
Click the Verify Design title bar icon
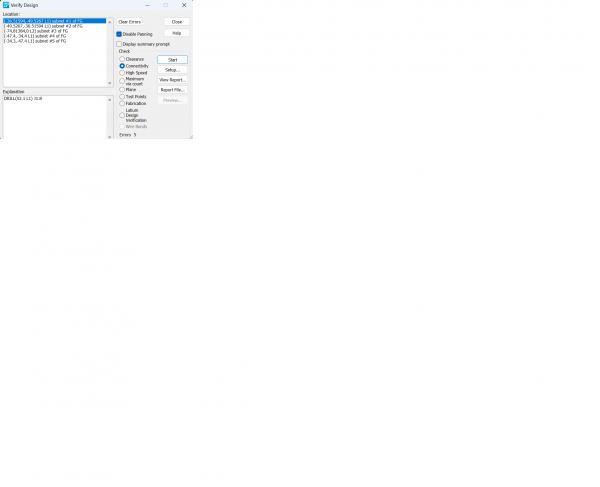[x=6, y=5]
